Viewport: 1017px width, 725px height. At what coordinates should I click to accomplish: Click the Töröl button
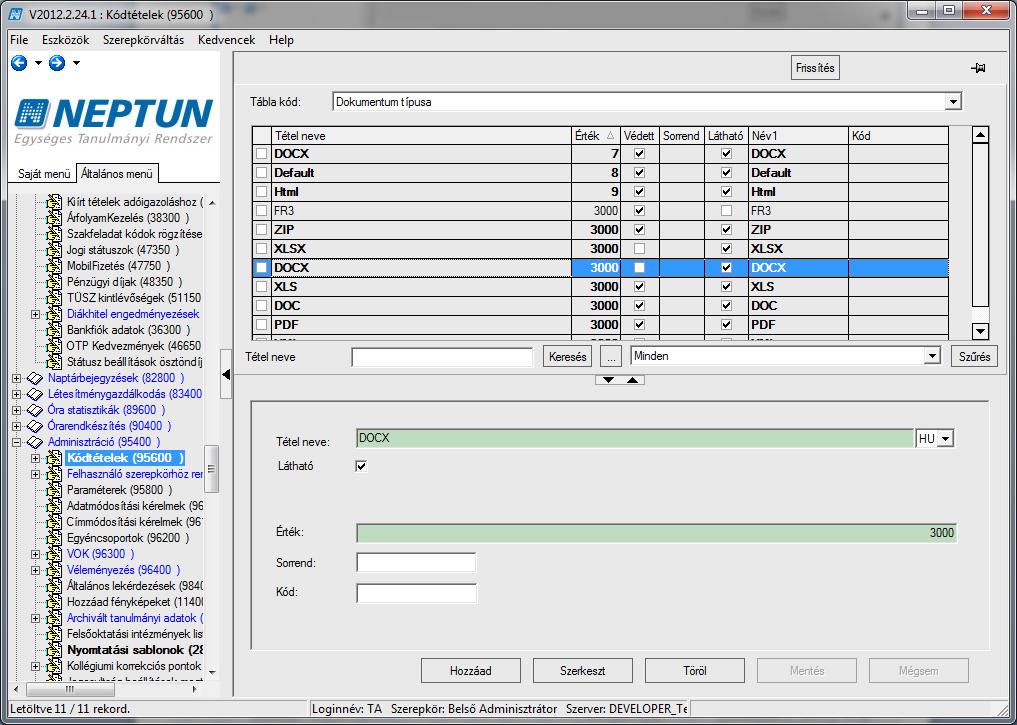[695, 671]
